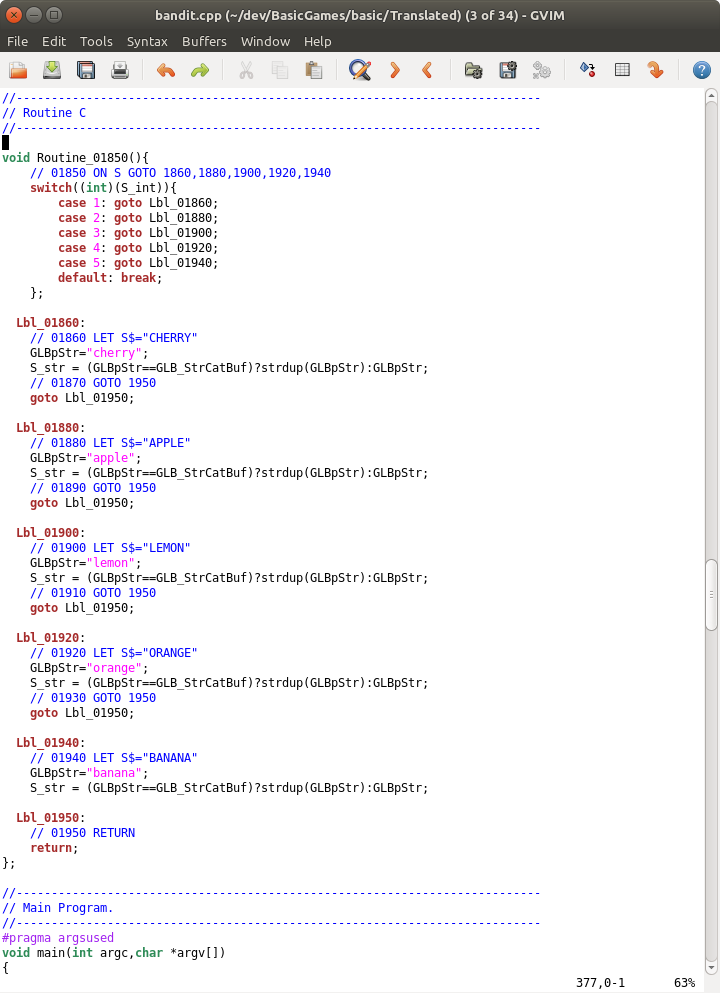Click the "63%" file position indicator

685,983
